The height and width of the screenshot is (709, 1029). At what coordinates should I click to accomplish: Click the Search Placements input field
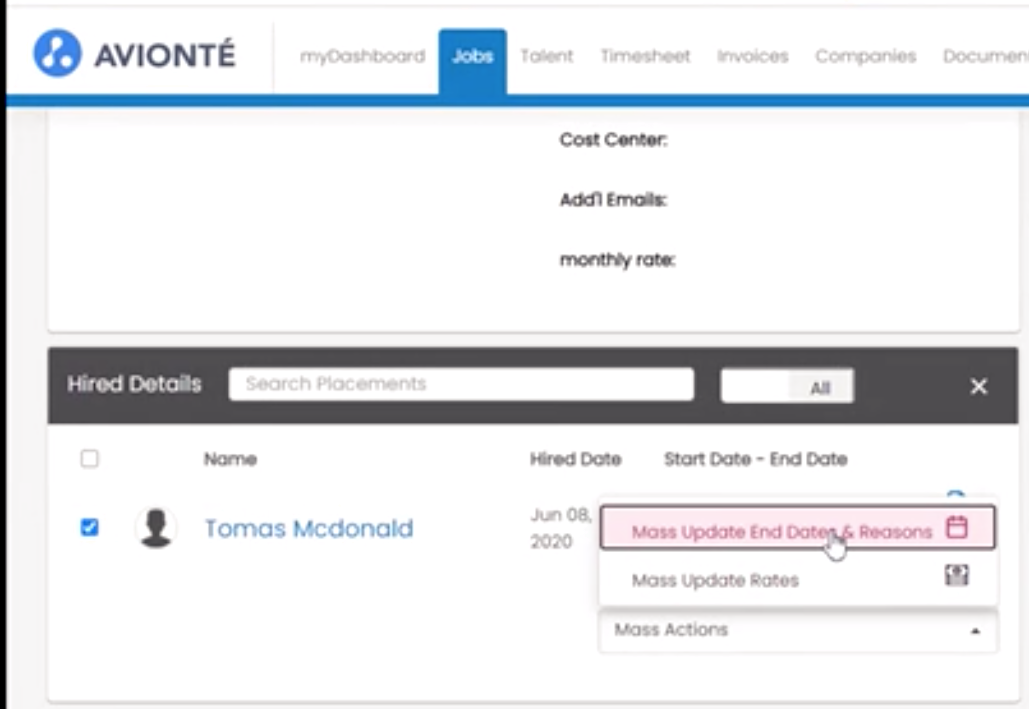(460, 384)
